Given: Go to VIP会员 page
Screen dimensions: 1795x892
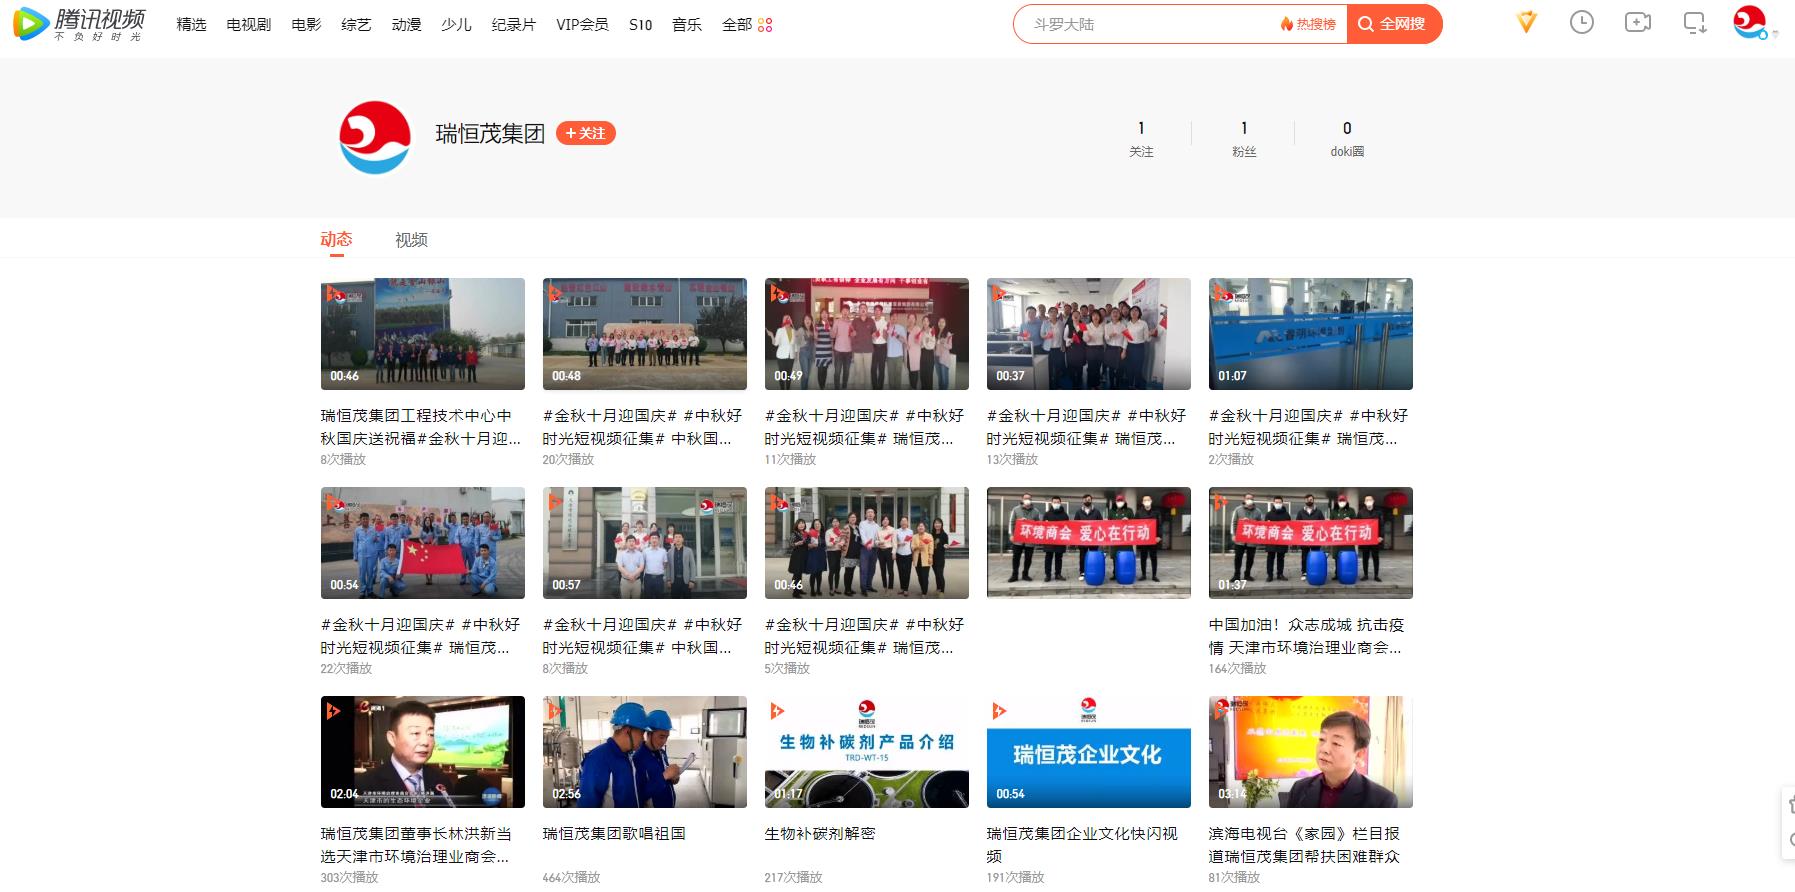Looking at the screenshot, I should pyautogui.click(x=582, y=24).
